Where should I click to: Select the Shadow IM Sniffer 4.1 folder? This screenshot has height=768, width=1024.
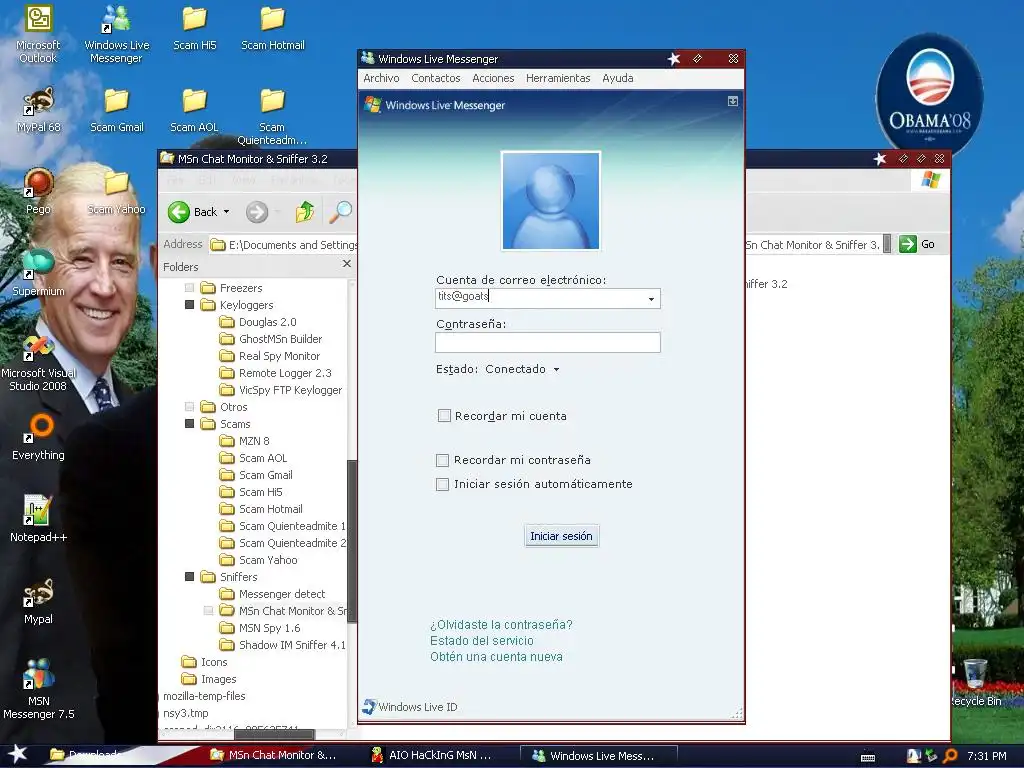pyautogui.click(x=283, y=645)
